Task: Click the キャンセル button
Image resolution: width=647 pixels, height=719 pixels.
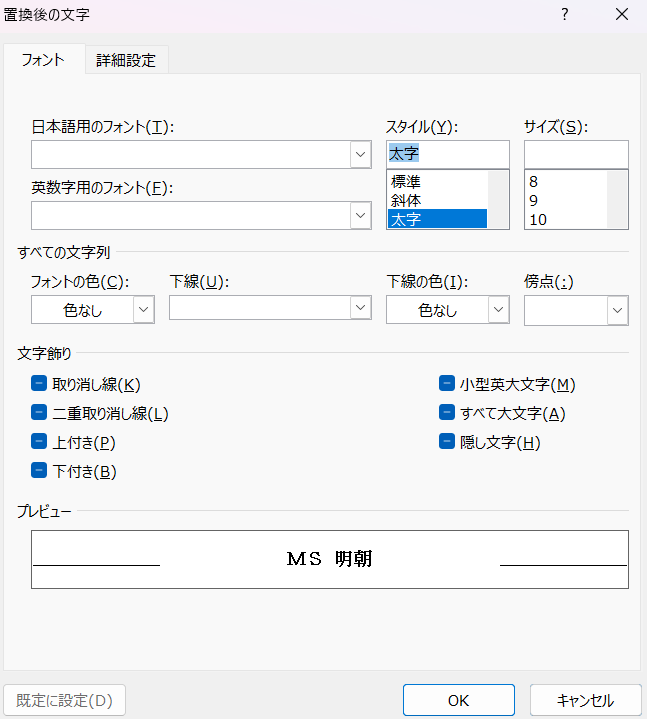Action: [586, 700]
